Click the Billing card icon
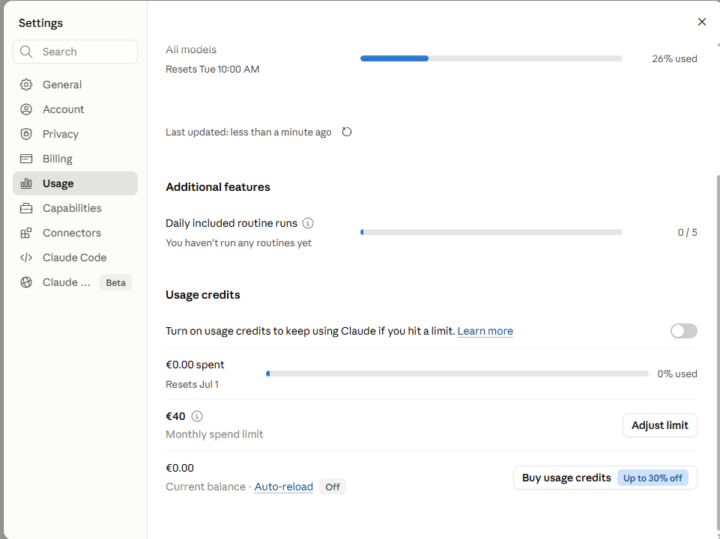The height and width of the screenshot is (539, 720). point(26,159)
